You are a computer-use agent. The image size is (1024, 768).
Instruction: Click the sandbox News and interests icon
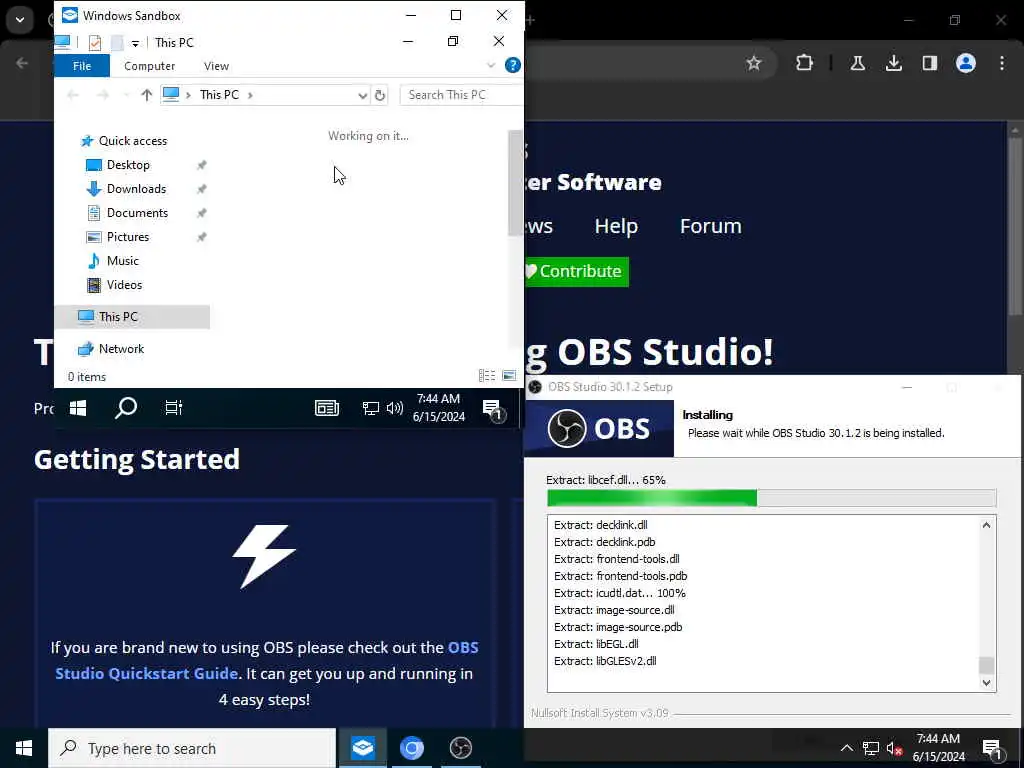coord(327,409)
